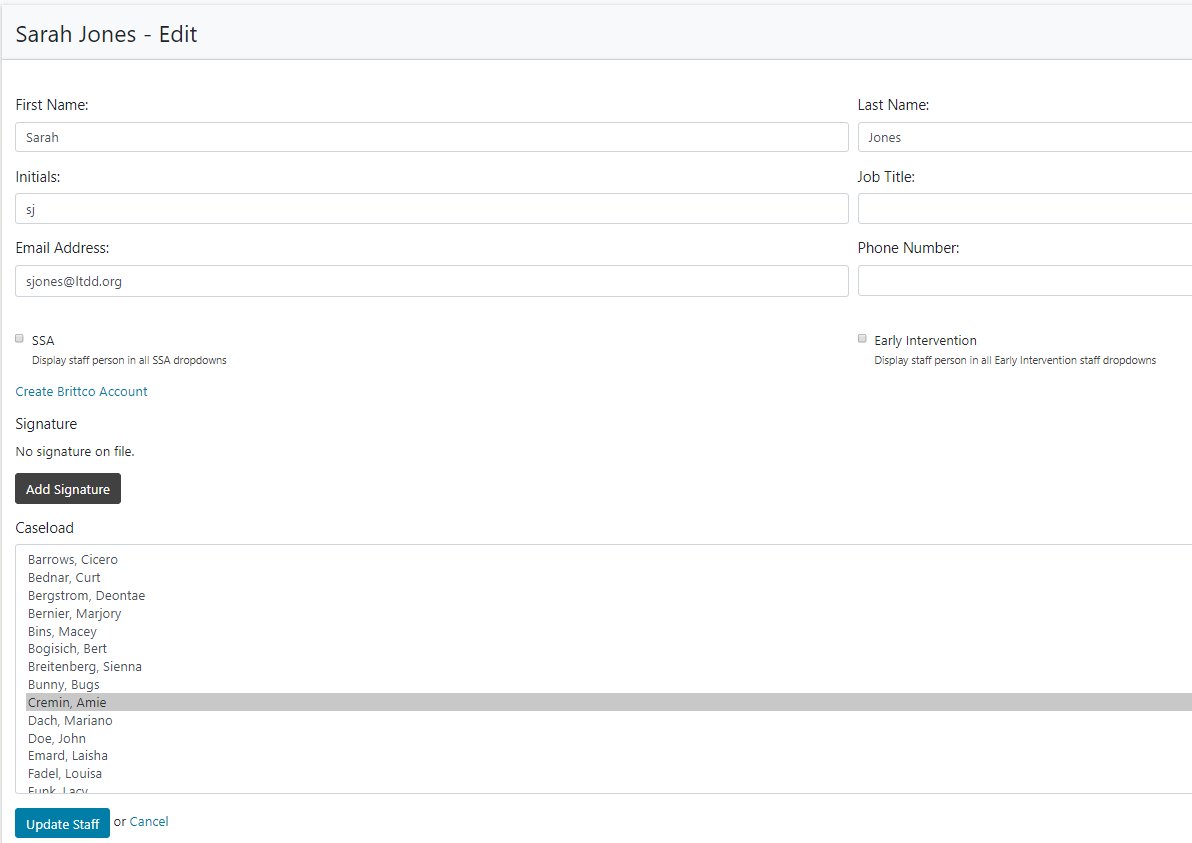
Task: Click into the Job Title field
Action: 1023,209
